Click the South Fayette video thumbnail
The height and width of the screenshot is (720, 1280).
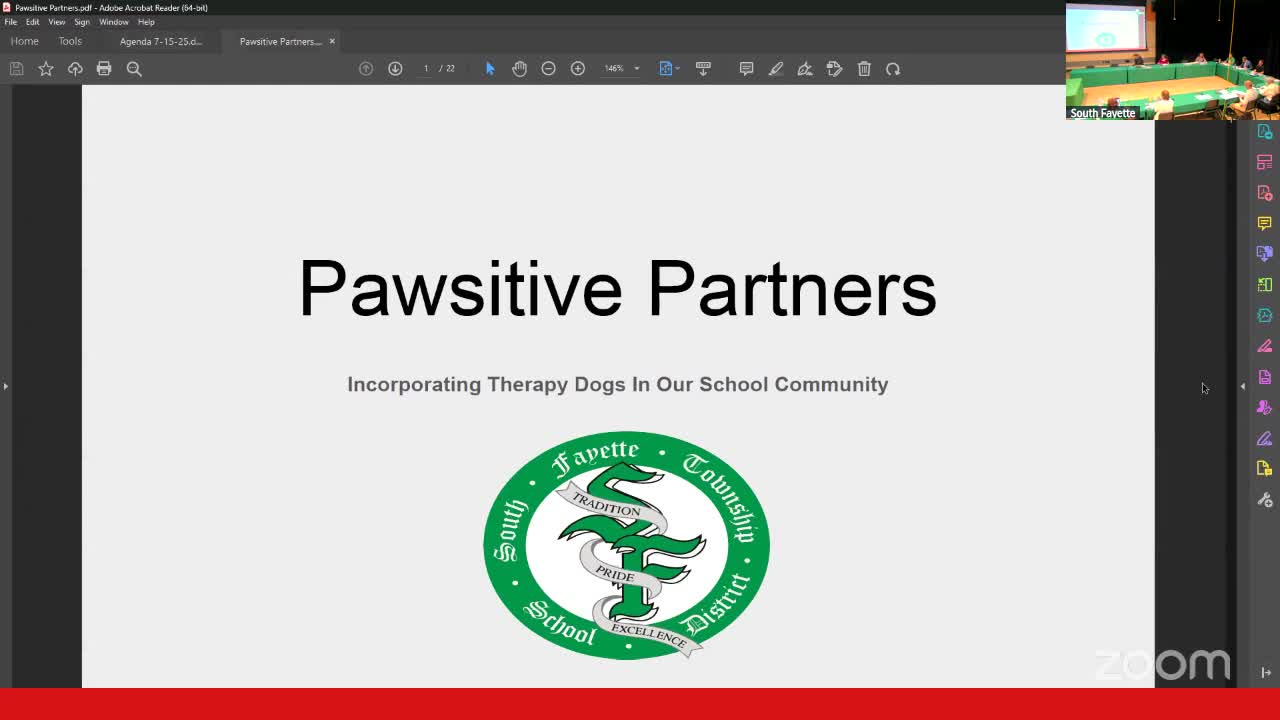click(1173, 61)
